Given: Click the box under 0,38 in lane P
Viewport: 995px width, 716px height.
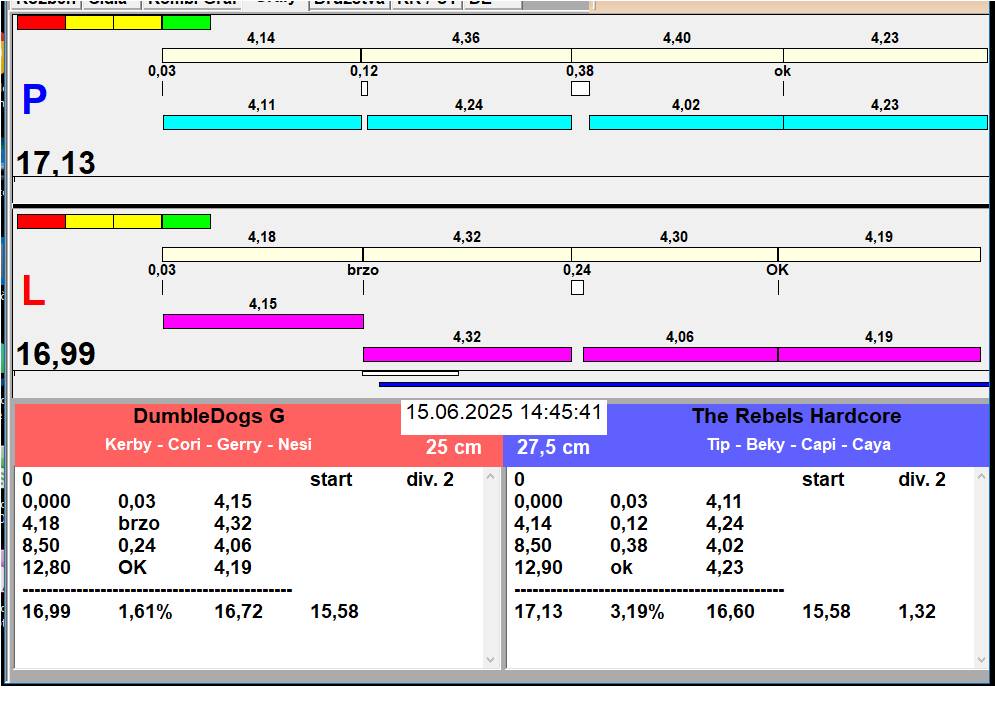Looking at the screenshot, I should pos(580,89).
